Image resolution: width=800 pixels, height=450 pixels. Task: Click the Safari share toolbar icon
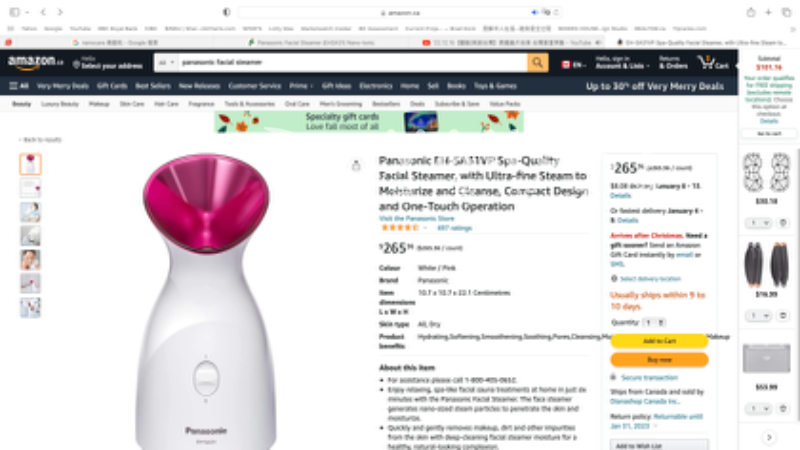point(751,12)
